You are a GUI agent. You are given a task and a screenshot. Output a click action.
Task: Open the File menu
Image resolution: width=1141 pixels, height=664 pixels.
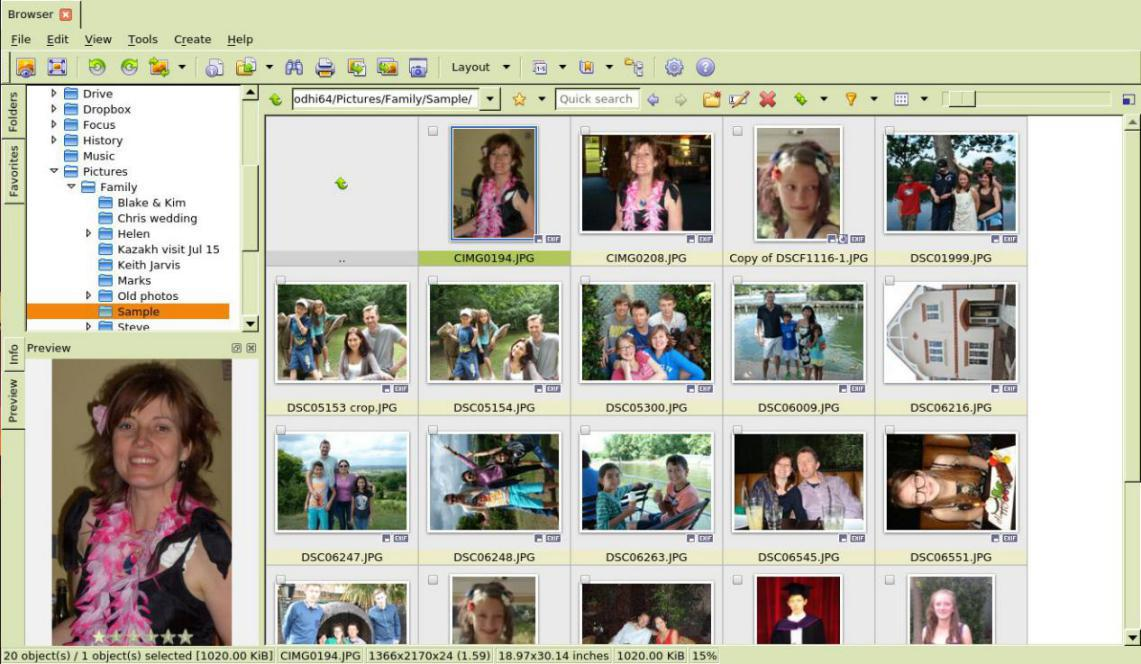point(20,39)
